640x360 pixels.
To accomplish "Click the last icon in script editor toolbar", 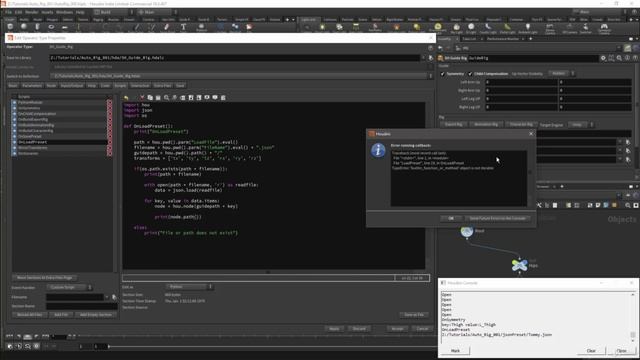I will pos(223,98).
